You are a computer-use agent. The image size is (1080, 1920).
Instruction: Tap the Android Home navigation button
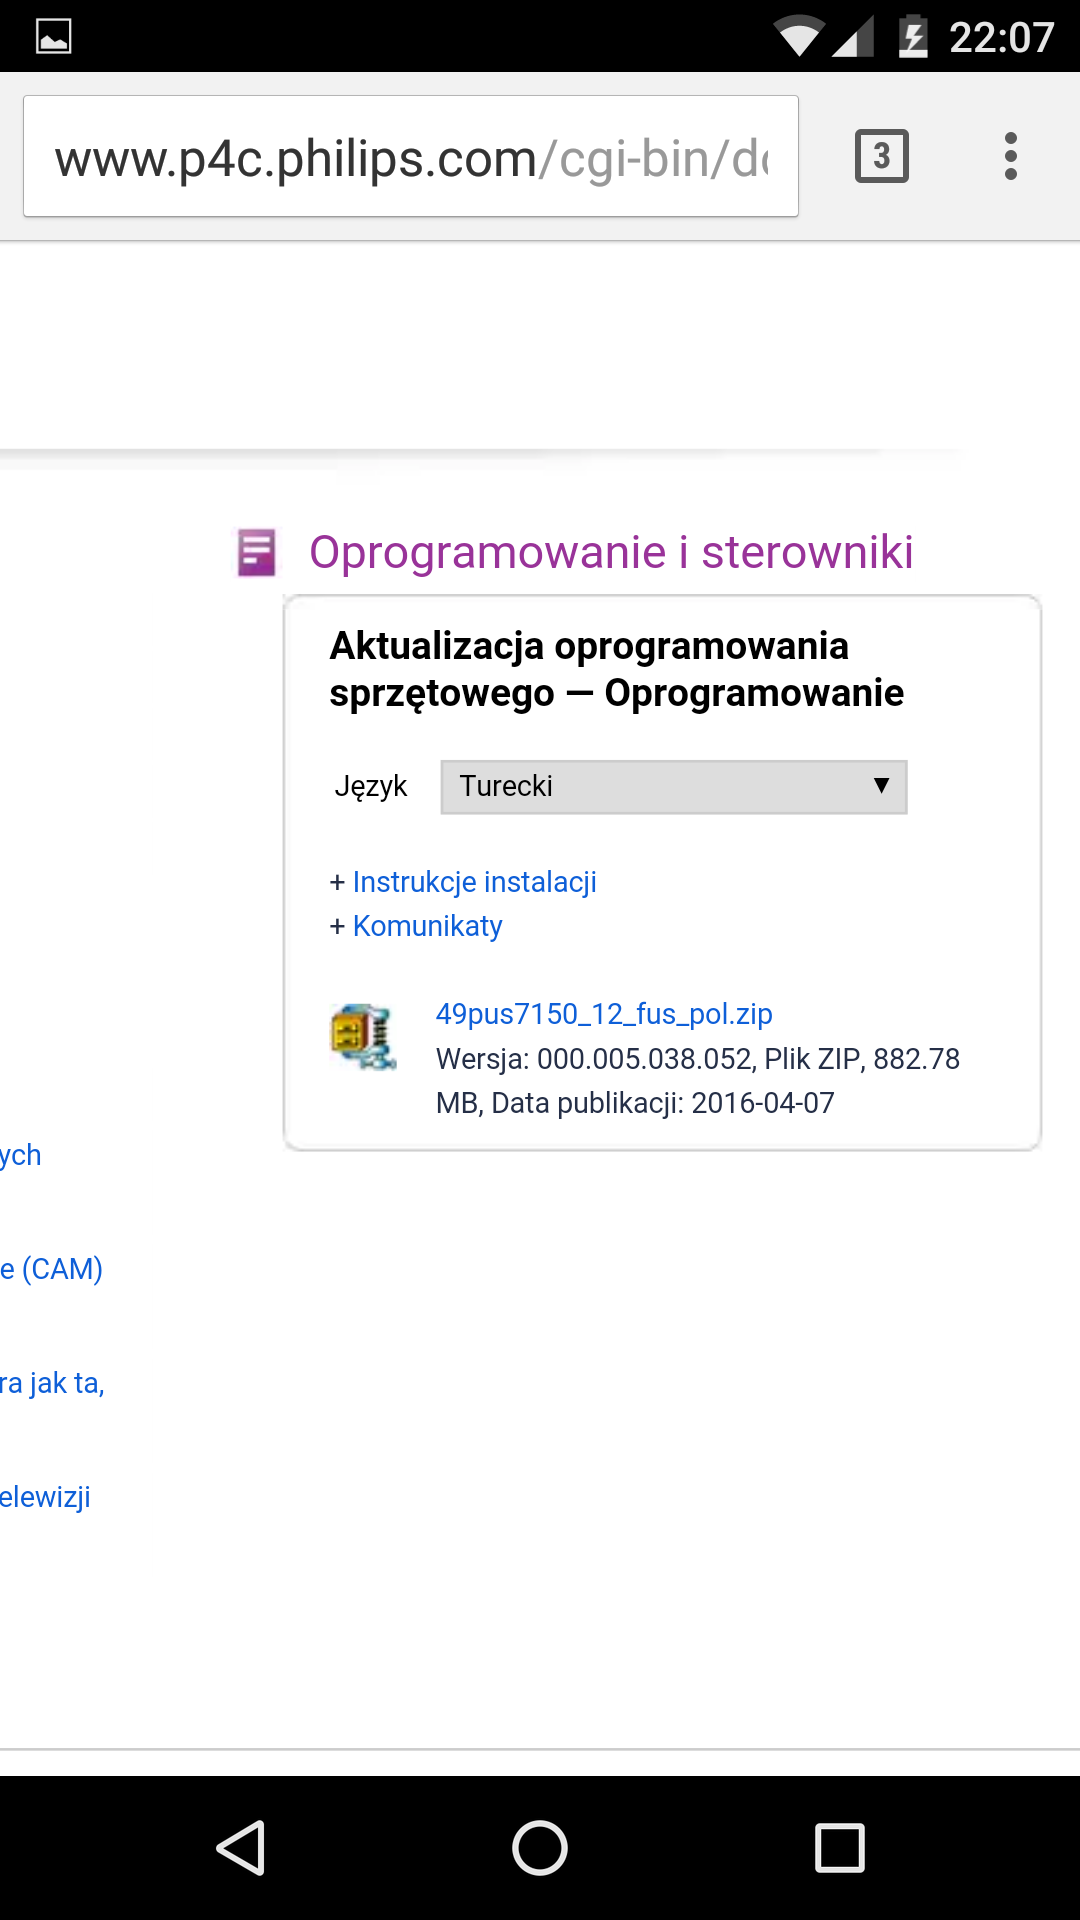[x=540, y=1847]
